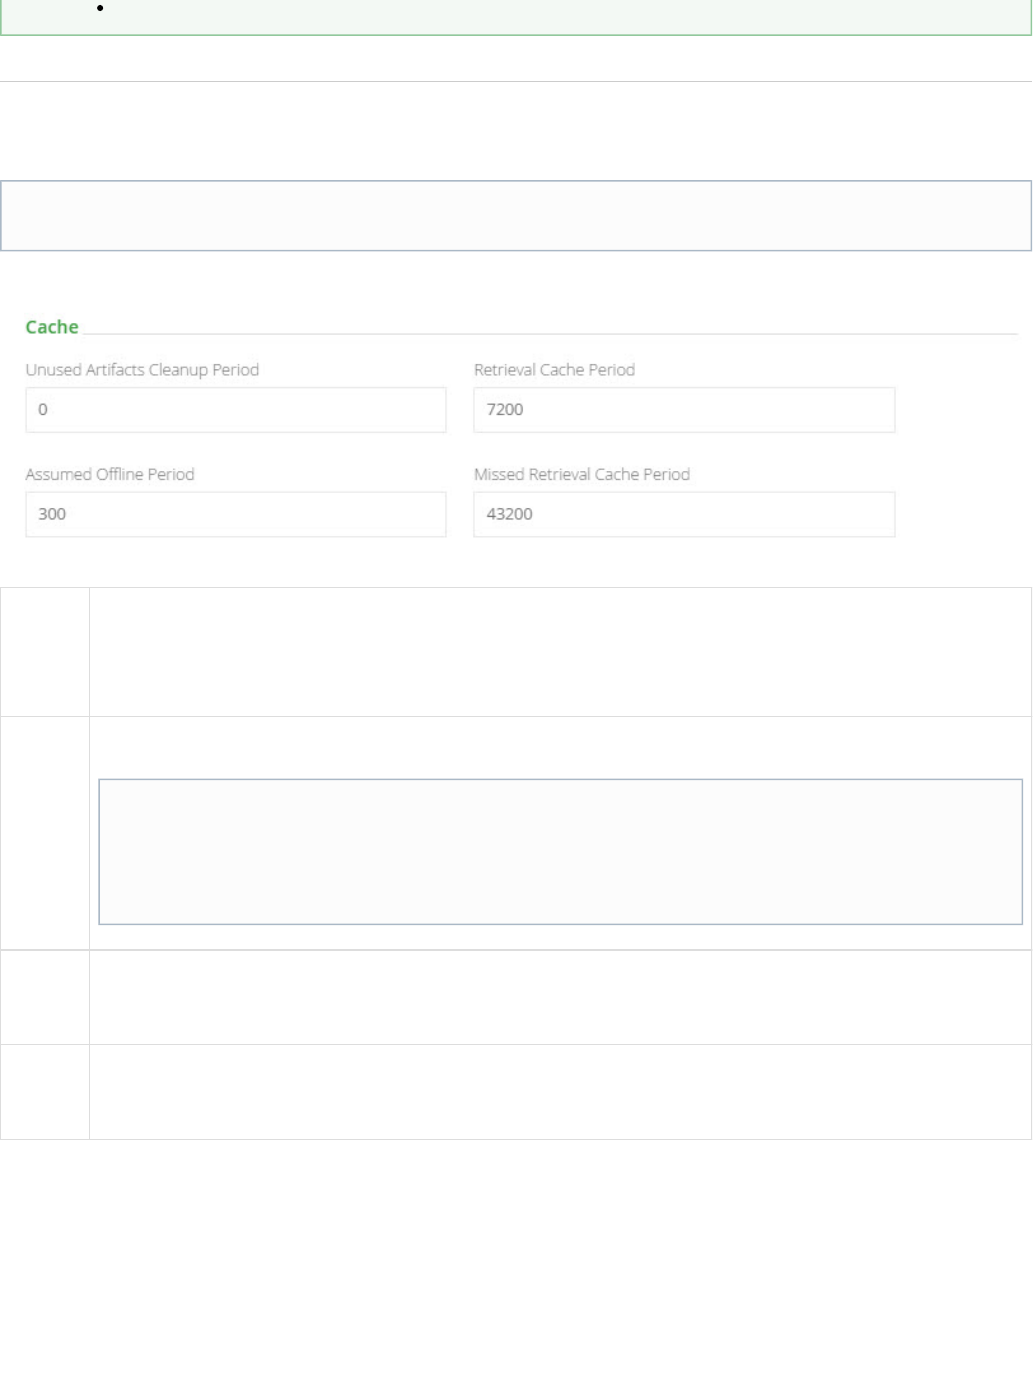Click the bullet point in the green box
Image resolution: width=1033 pixels, height=1392 pixels.
101,8
